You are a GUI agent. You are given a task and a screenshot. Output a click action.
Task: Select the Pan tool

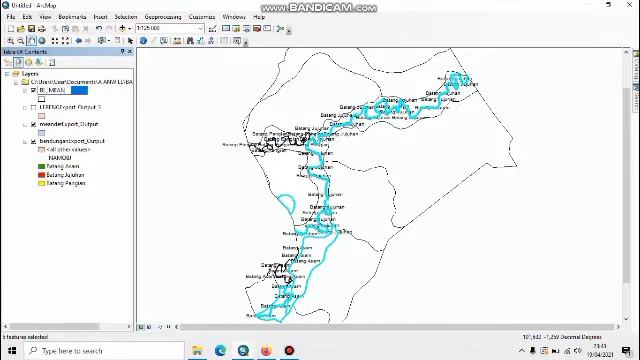tap(31, 41)
